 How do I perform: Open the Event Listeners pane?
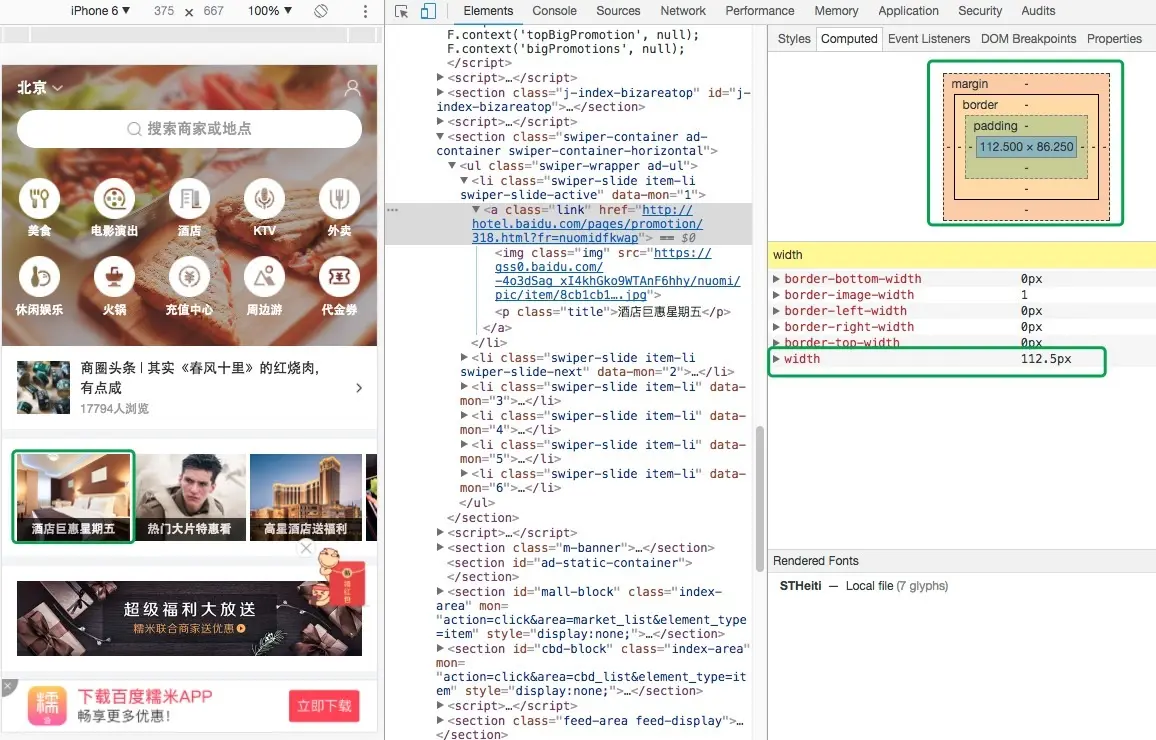coord(929,39)
